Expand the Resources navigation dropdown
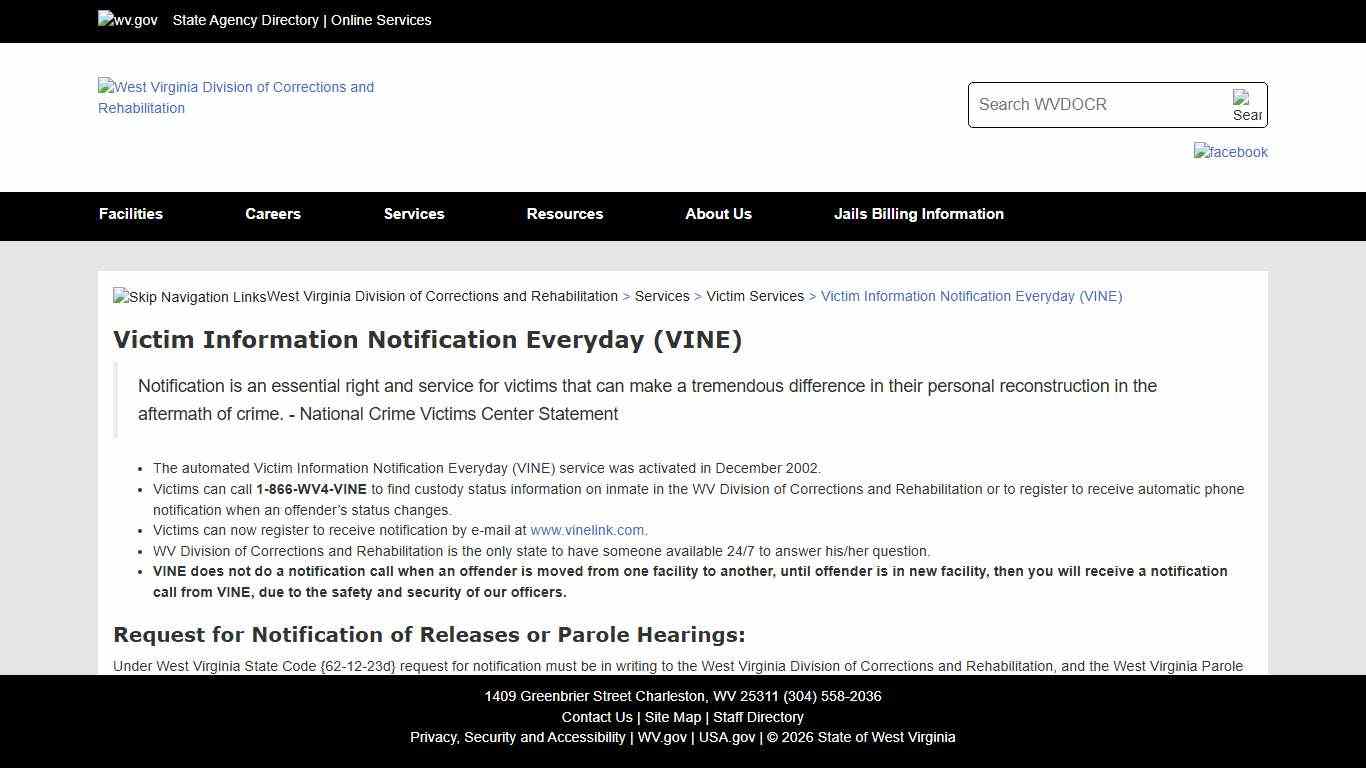 tap(564, 214)
